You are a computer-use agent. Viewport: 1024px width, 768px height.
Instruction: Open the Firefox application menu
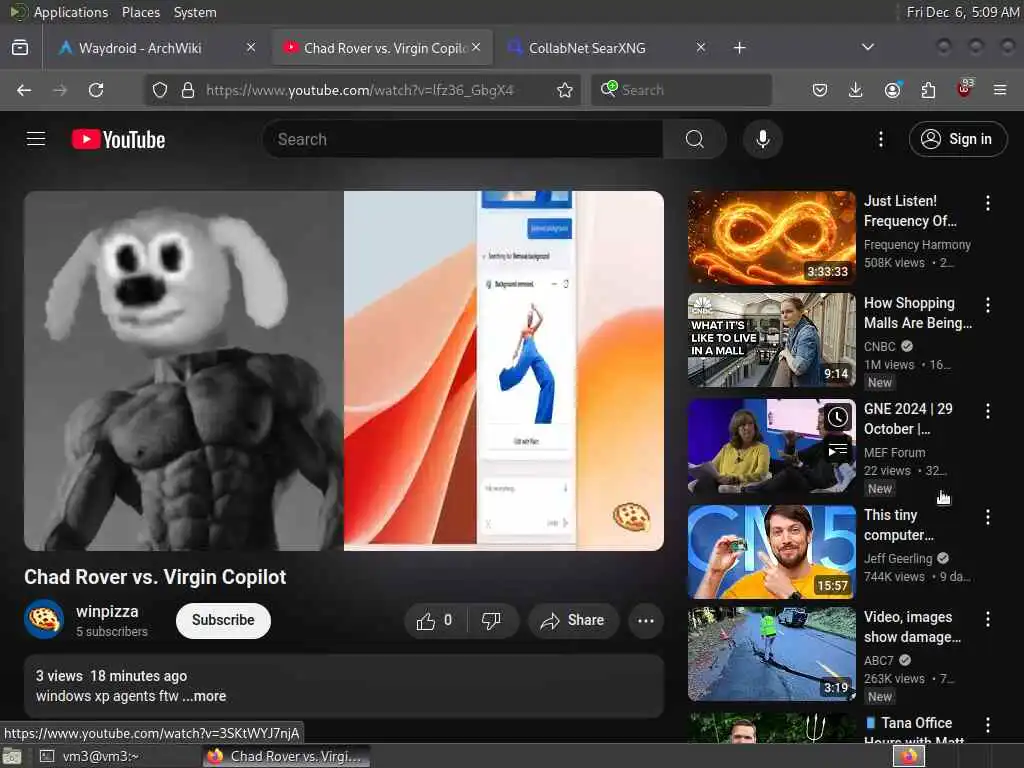pos(1000,90)
